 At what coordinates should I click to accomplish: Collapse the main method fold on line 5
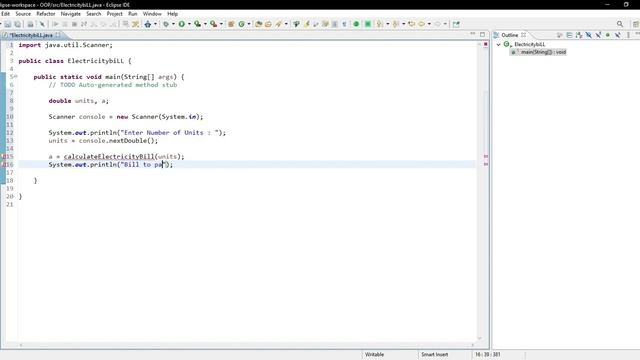tap(16, 76)
